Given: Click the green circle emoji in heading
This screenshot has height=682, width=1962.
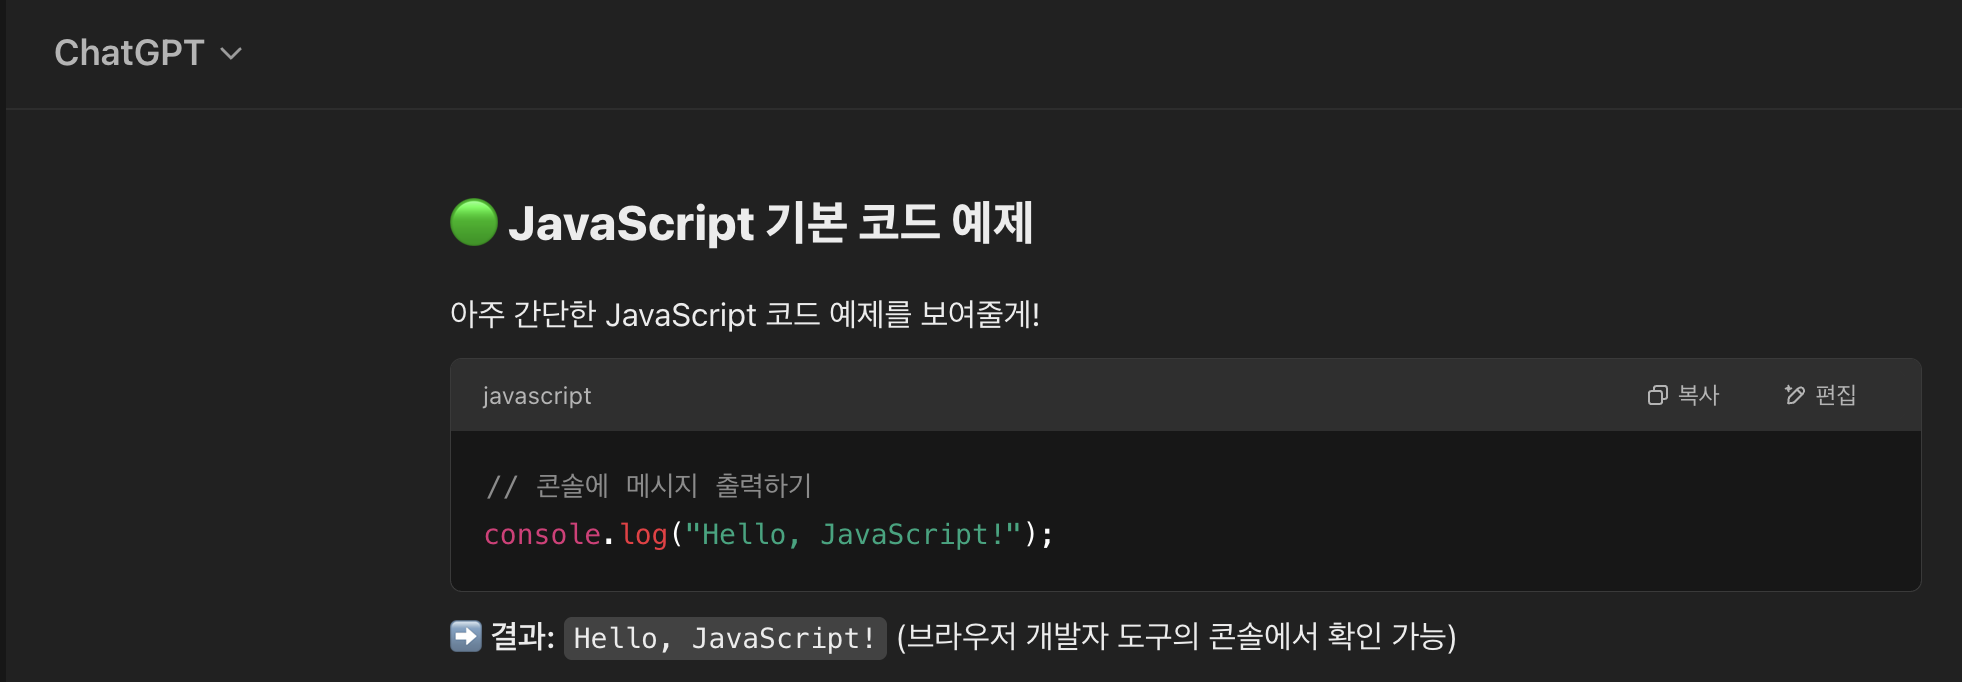Looking at the screenshot, I should coord(474,222).
